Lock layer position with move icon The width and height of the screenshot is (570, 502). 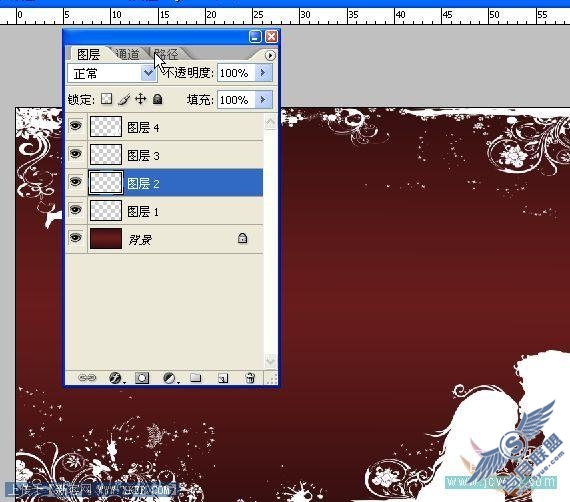[x=141, y=99]
